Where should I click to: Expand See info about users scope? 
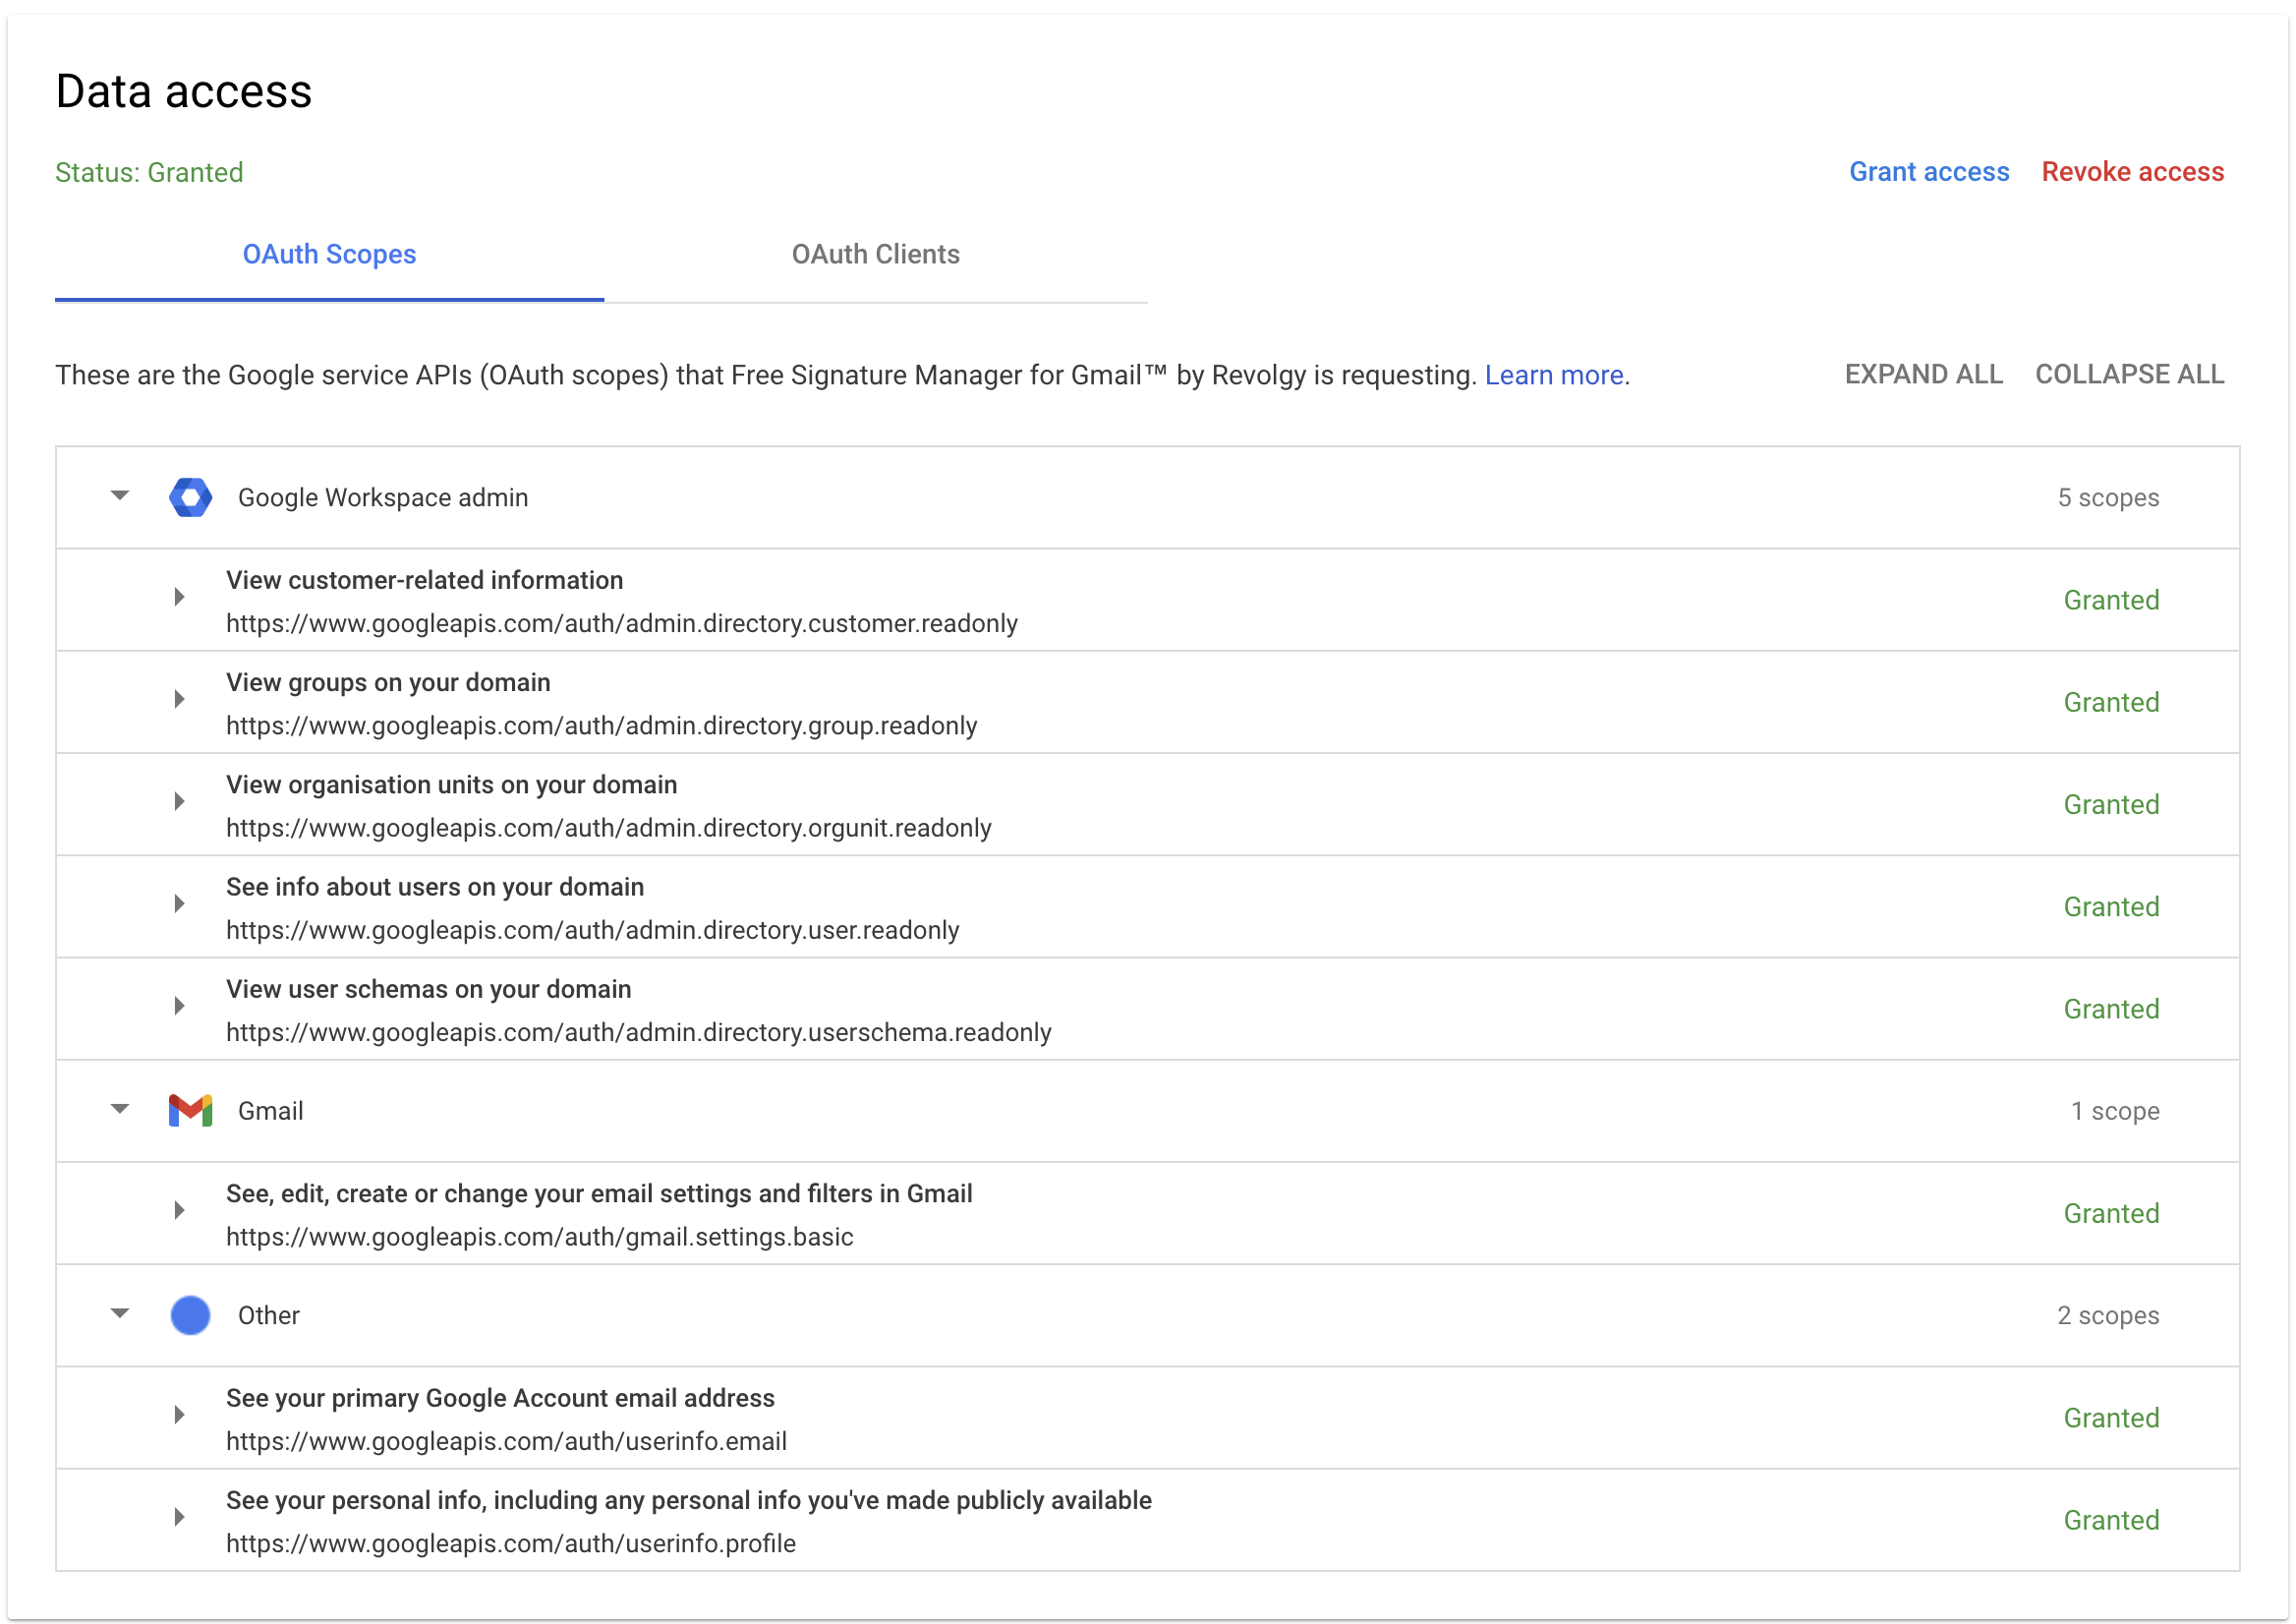[179, 904]
